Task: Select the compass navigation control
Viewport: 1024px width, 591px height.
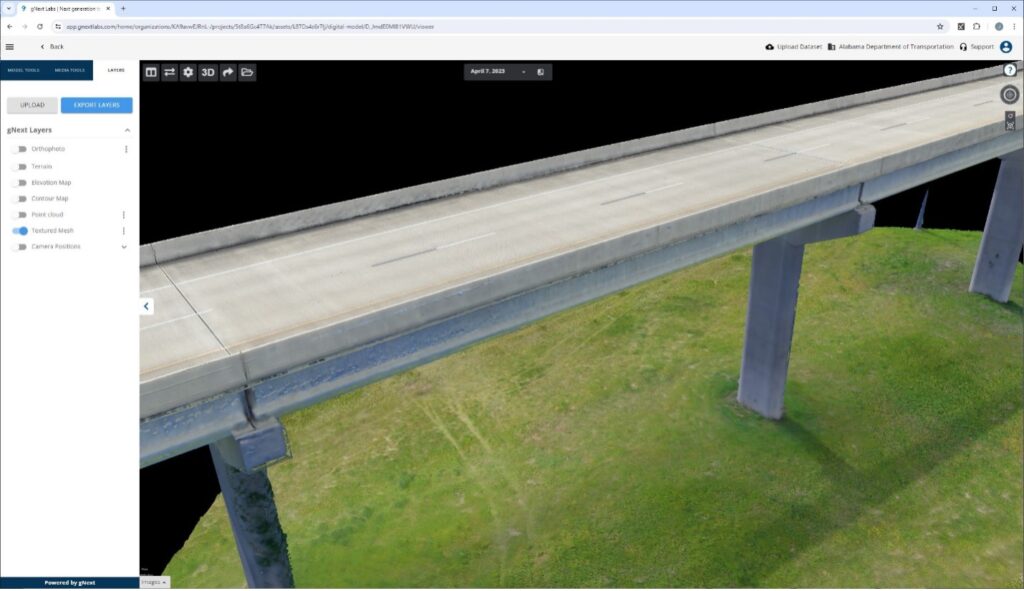Action: coord(1009,94)
